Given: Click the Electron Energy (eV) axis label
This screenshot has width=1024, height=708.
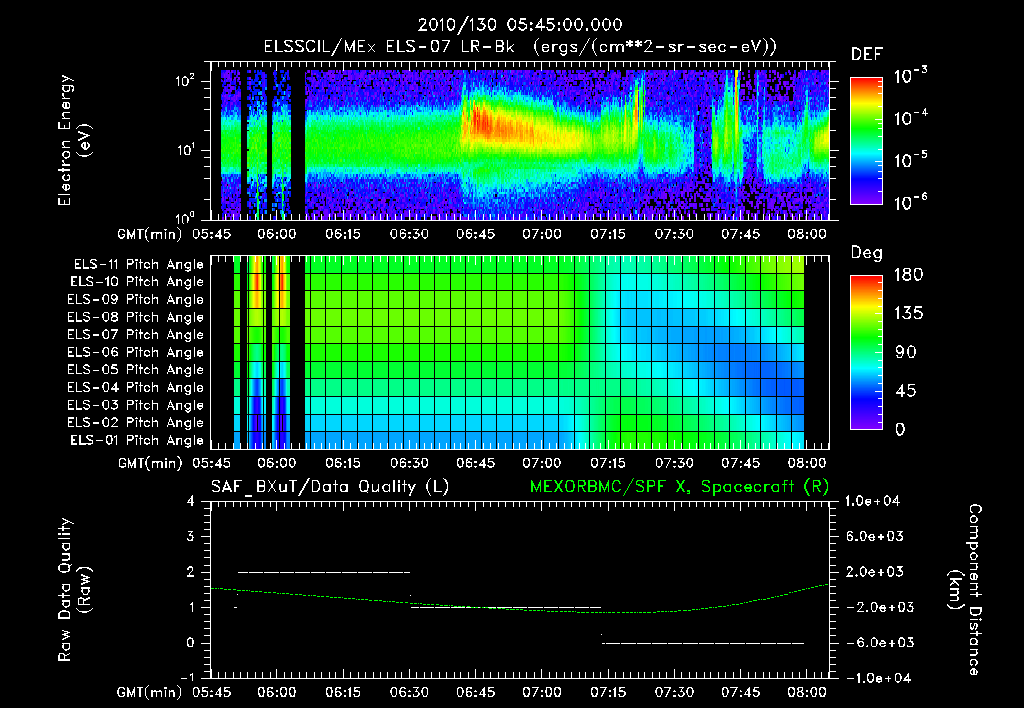Looking at the screenshot, I should (74, 140).
